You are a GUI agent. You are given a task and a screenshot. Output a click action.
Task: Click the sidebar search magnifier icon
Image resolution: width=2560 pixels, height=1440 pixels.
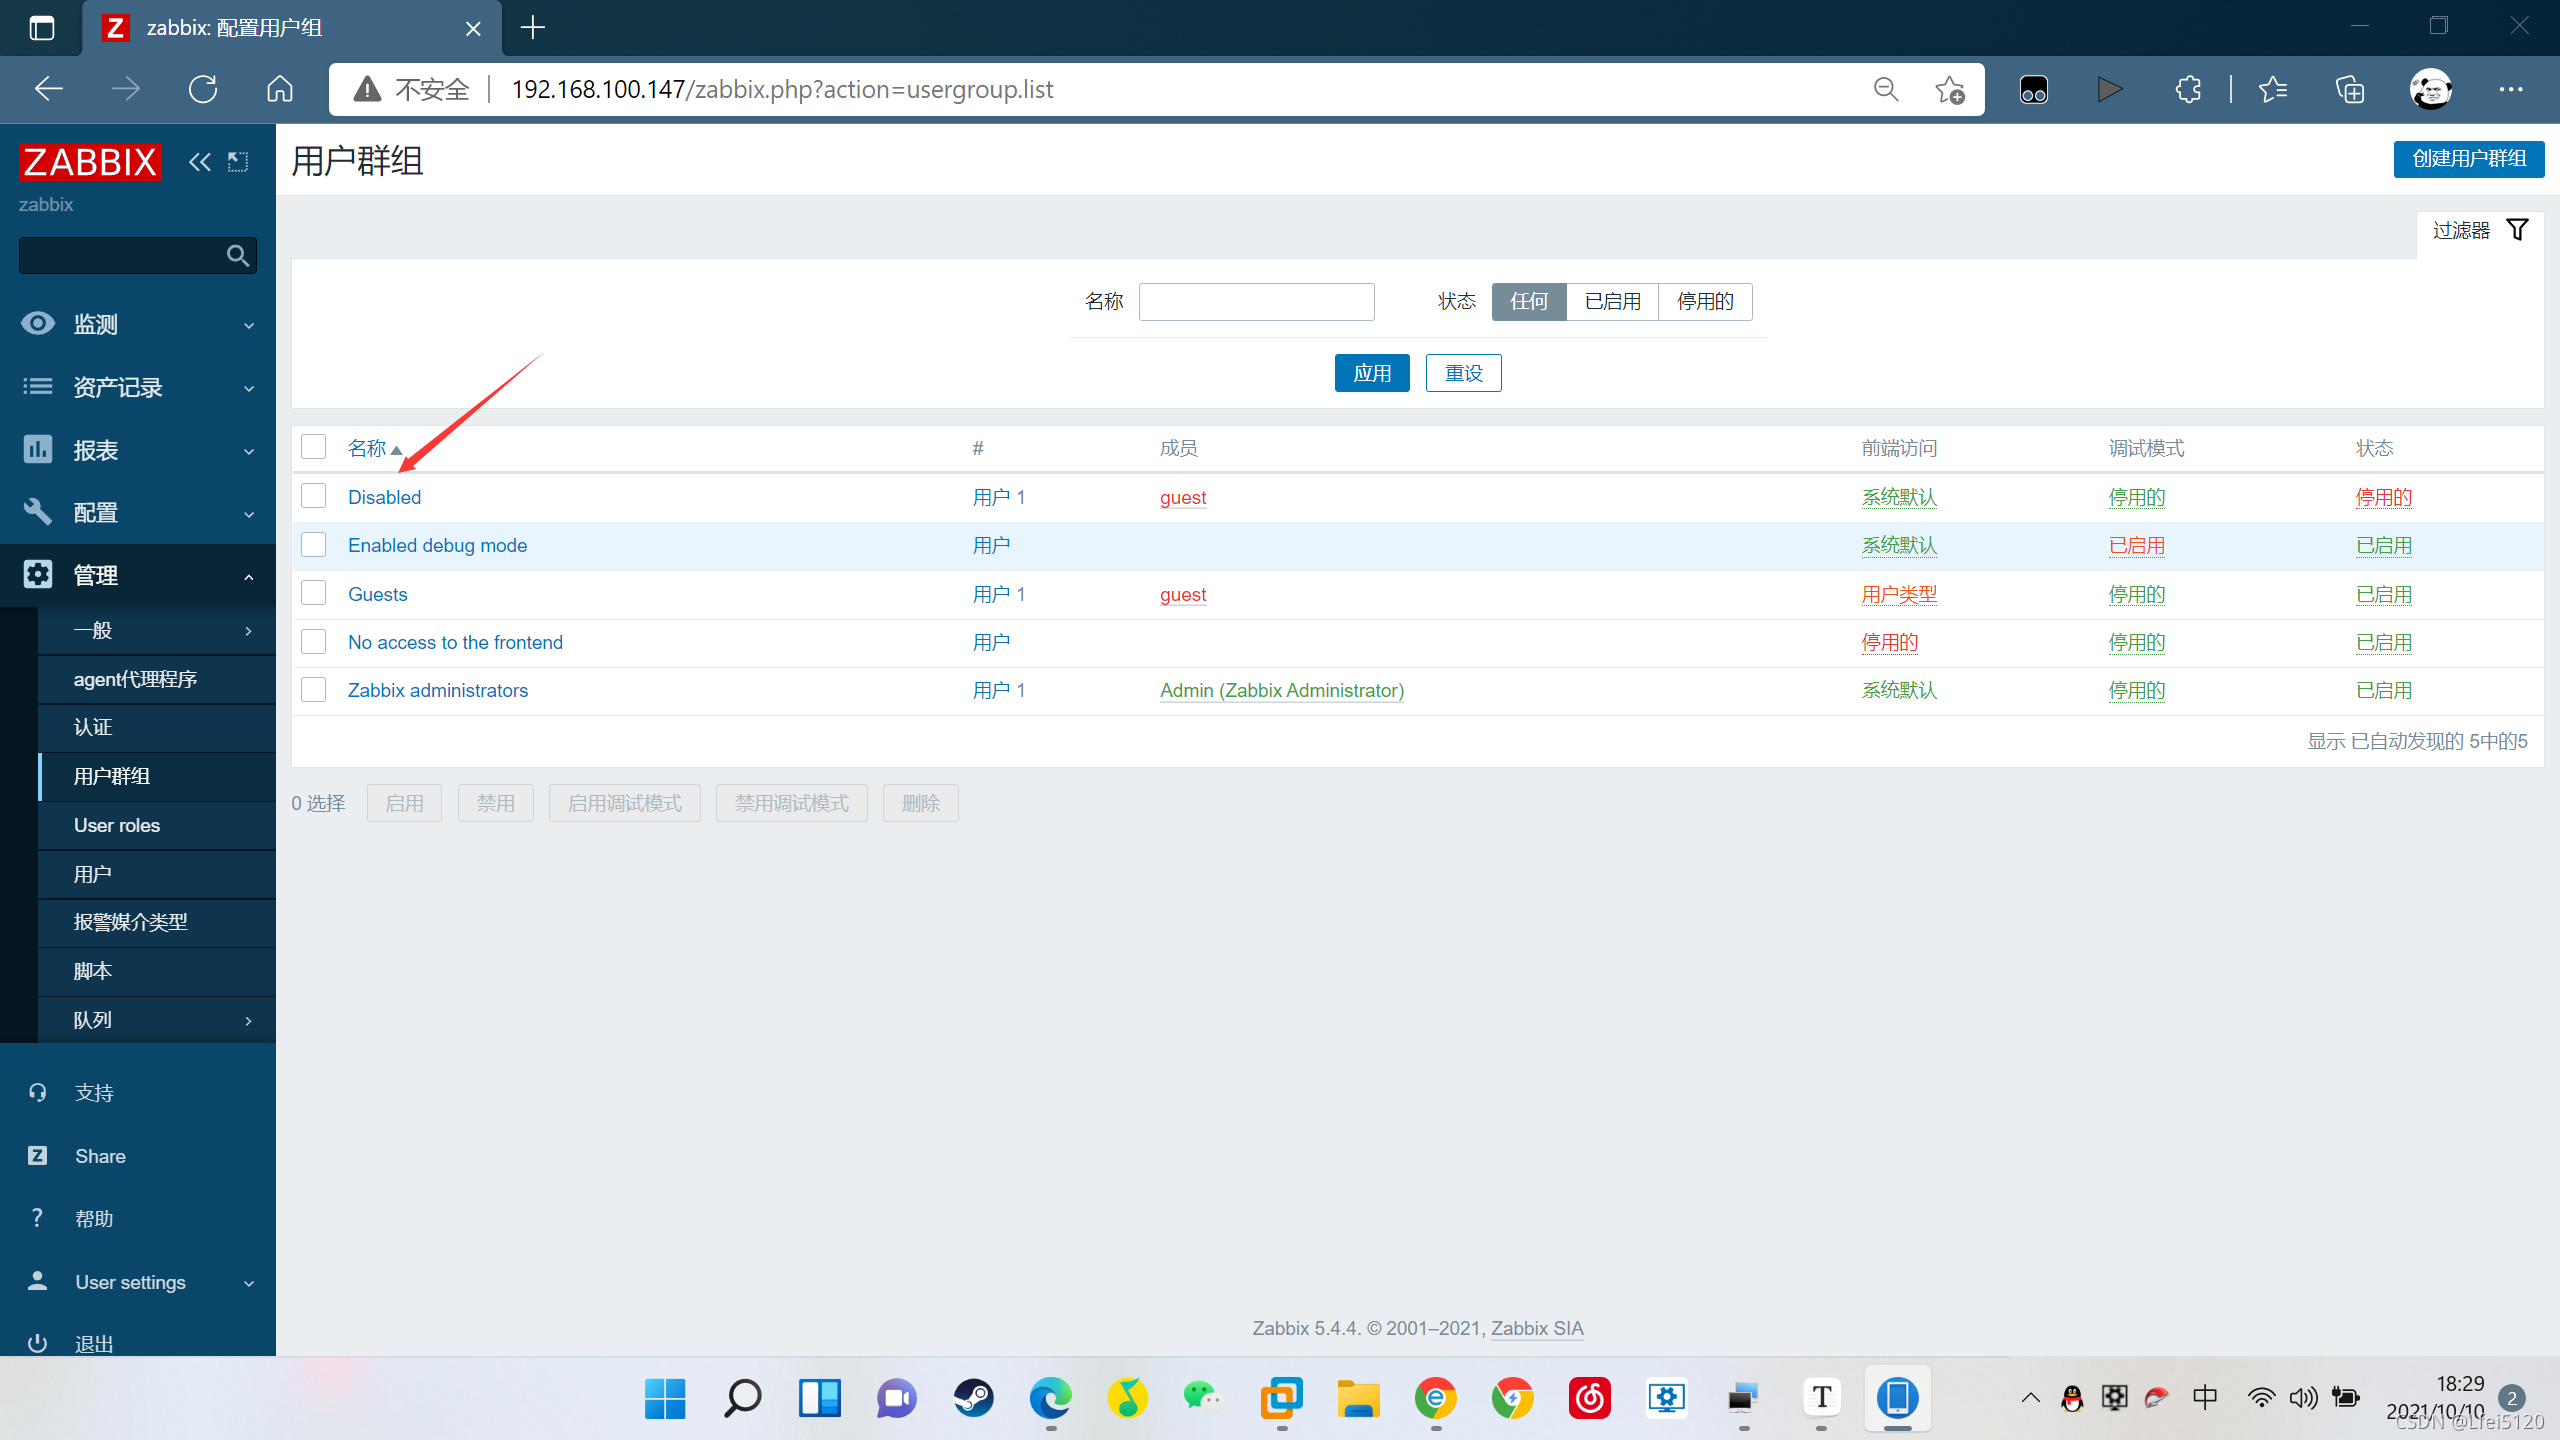pos(237,256)
